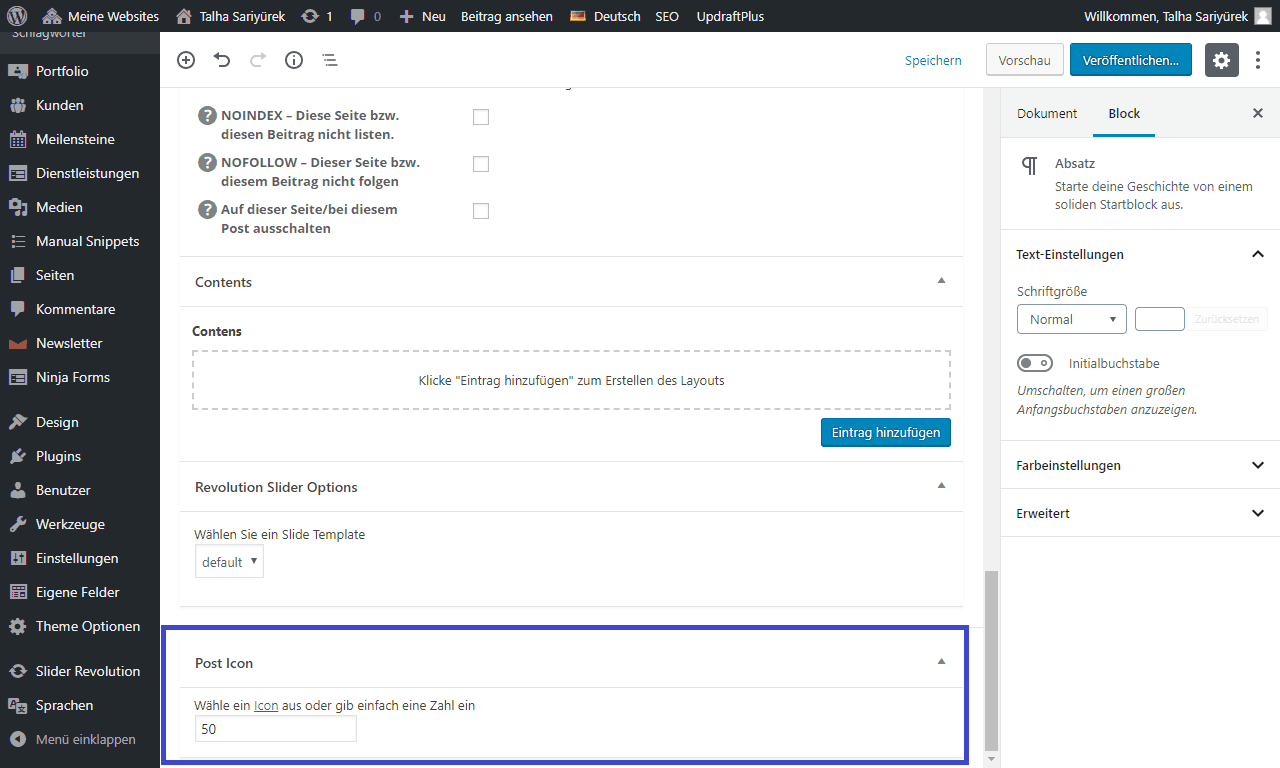Redo the last change
This screenshot has width=1280, height=768.
point(258,60)
